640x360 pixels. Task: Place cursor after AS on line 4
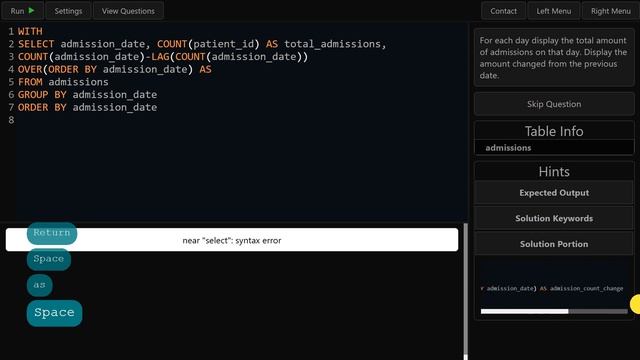pos(212,69)
